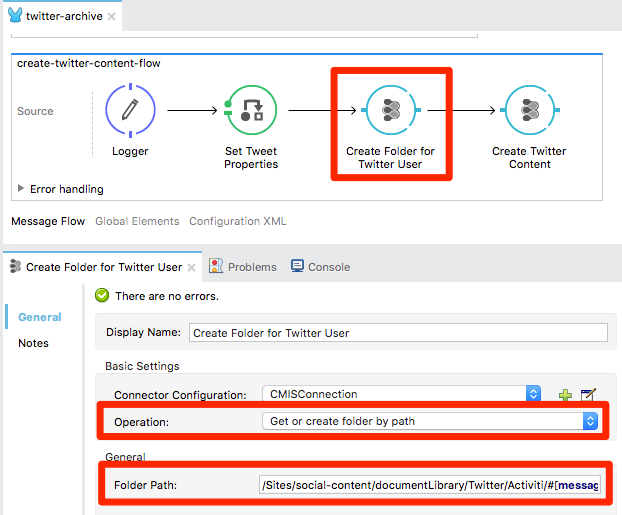
Task: Click the Display Name input field
Action: [x=398, y=332]
